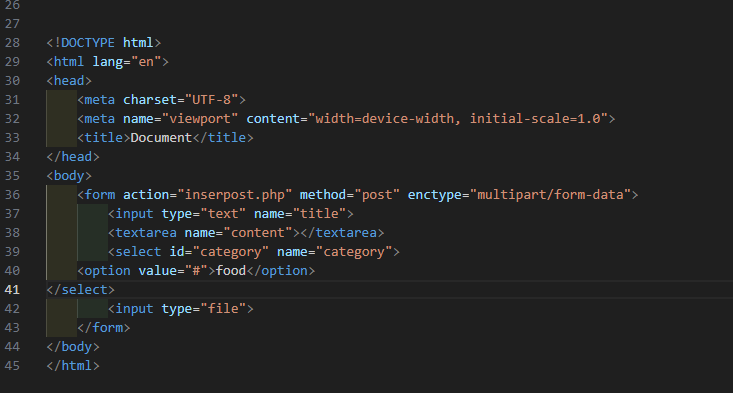Click the "file" input type value

(x=223, y=309)
